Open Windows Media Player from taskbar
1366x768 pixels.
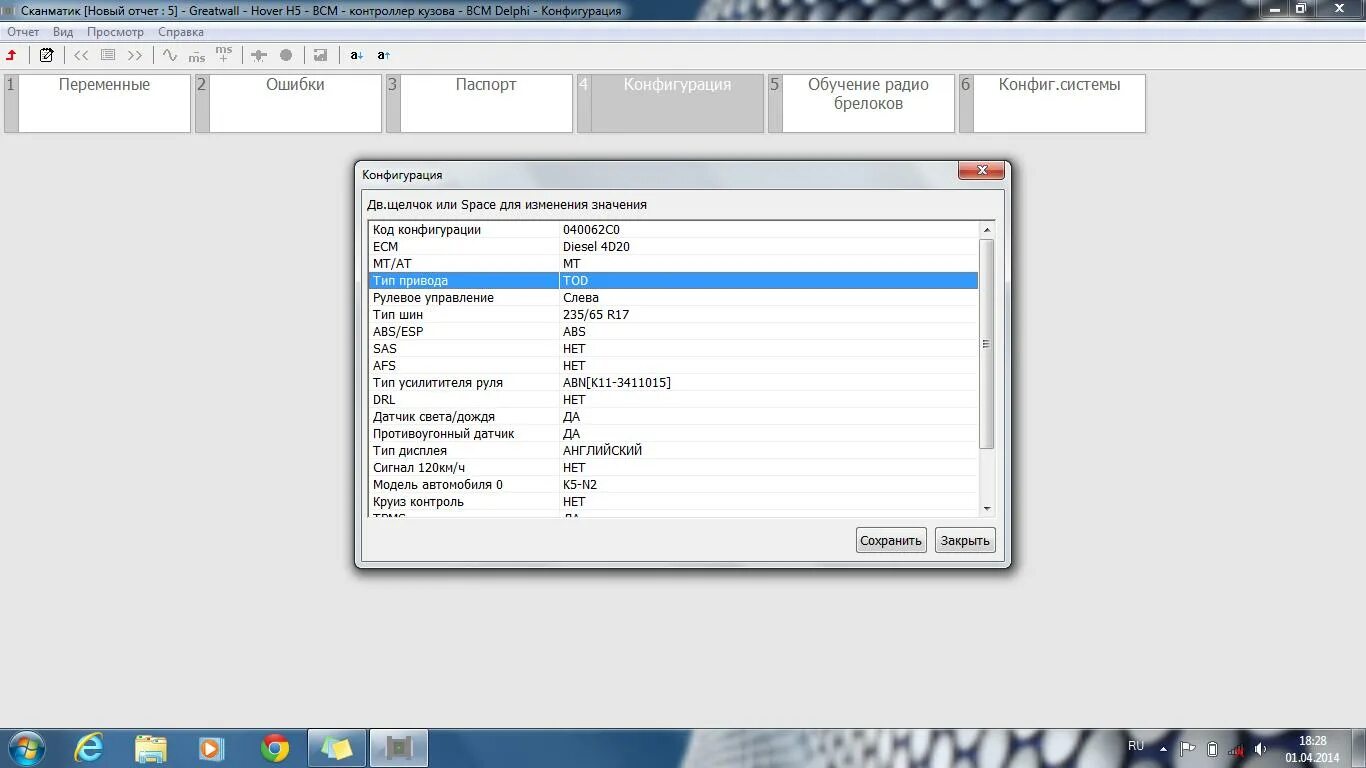click(212, 748)
